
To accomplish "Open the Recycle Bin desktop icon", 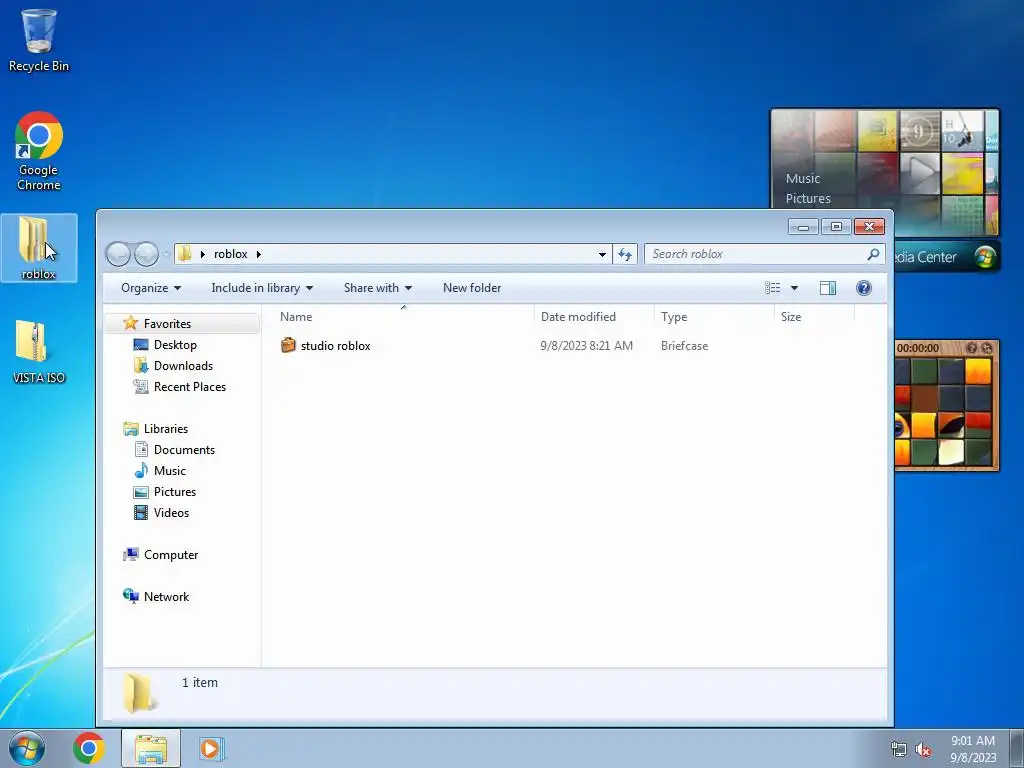I will pyautogui.click(x=39, y=40).
